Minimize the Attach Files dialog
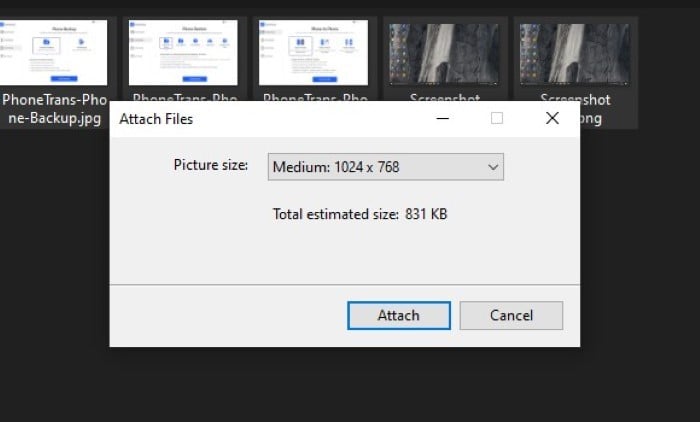 coord(442,118)
